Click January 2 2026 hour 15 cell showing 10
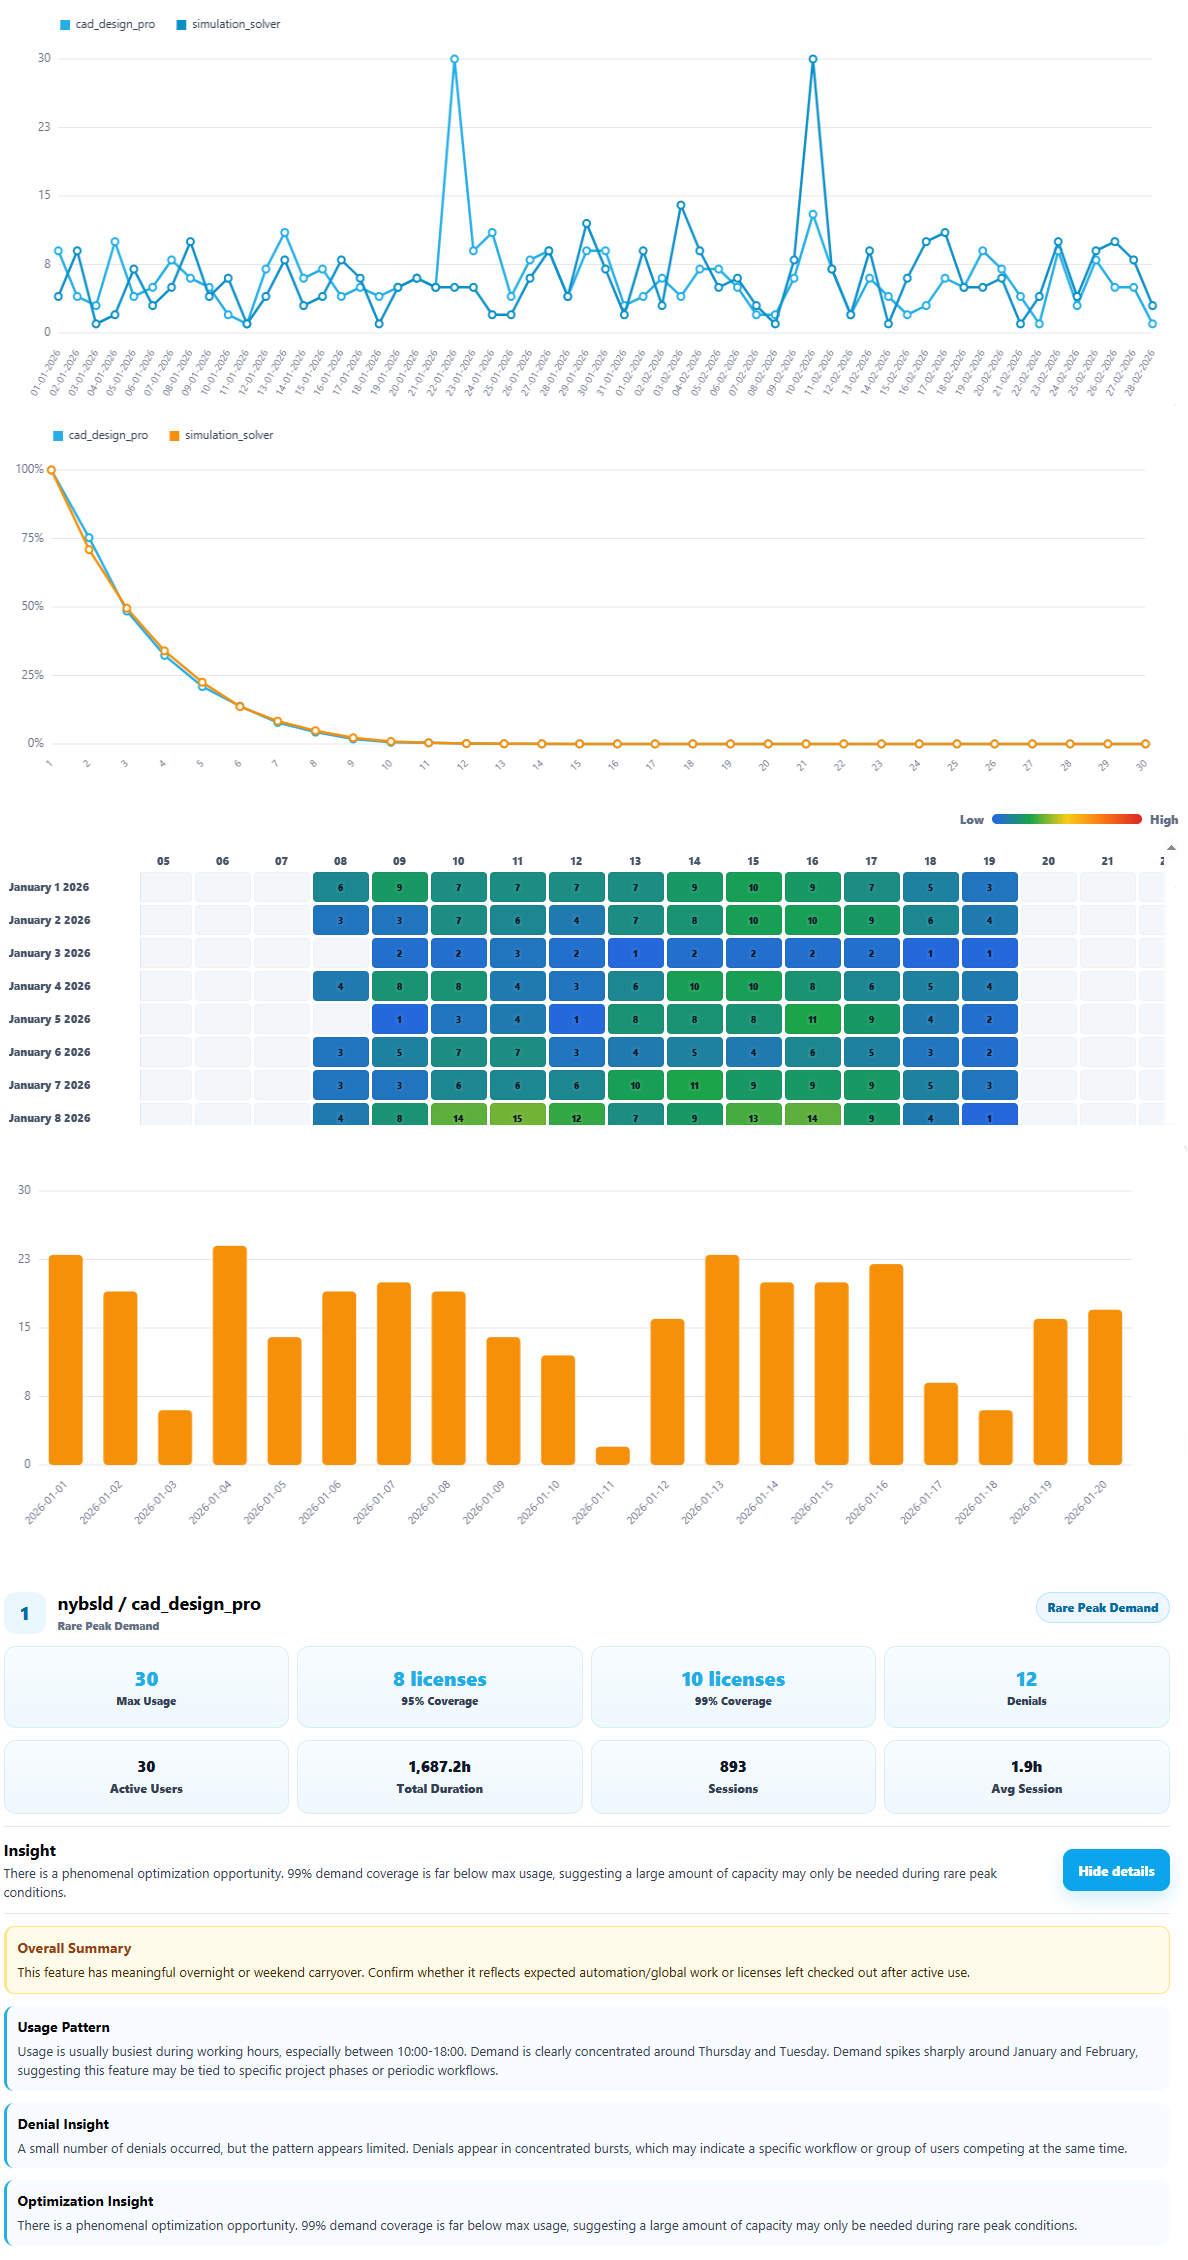The image size is (1188, 2260). [753, 920]
